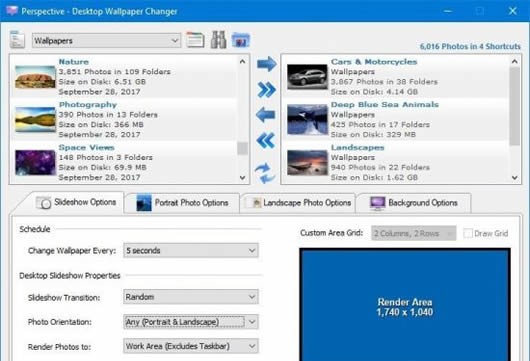Open the blue folder icon in toolbar
530x361 pixels.
coord(241,40)
